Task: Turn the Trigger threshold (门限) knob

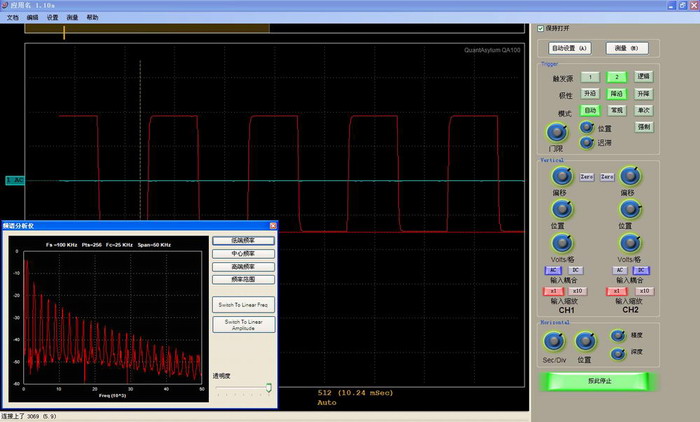Action: (557, 133)
